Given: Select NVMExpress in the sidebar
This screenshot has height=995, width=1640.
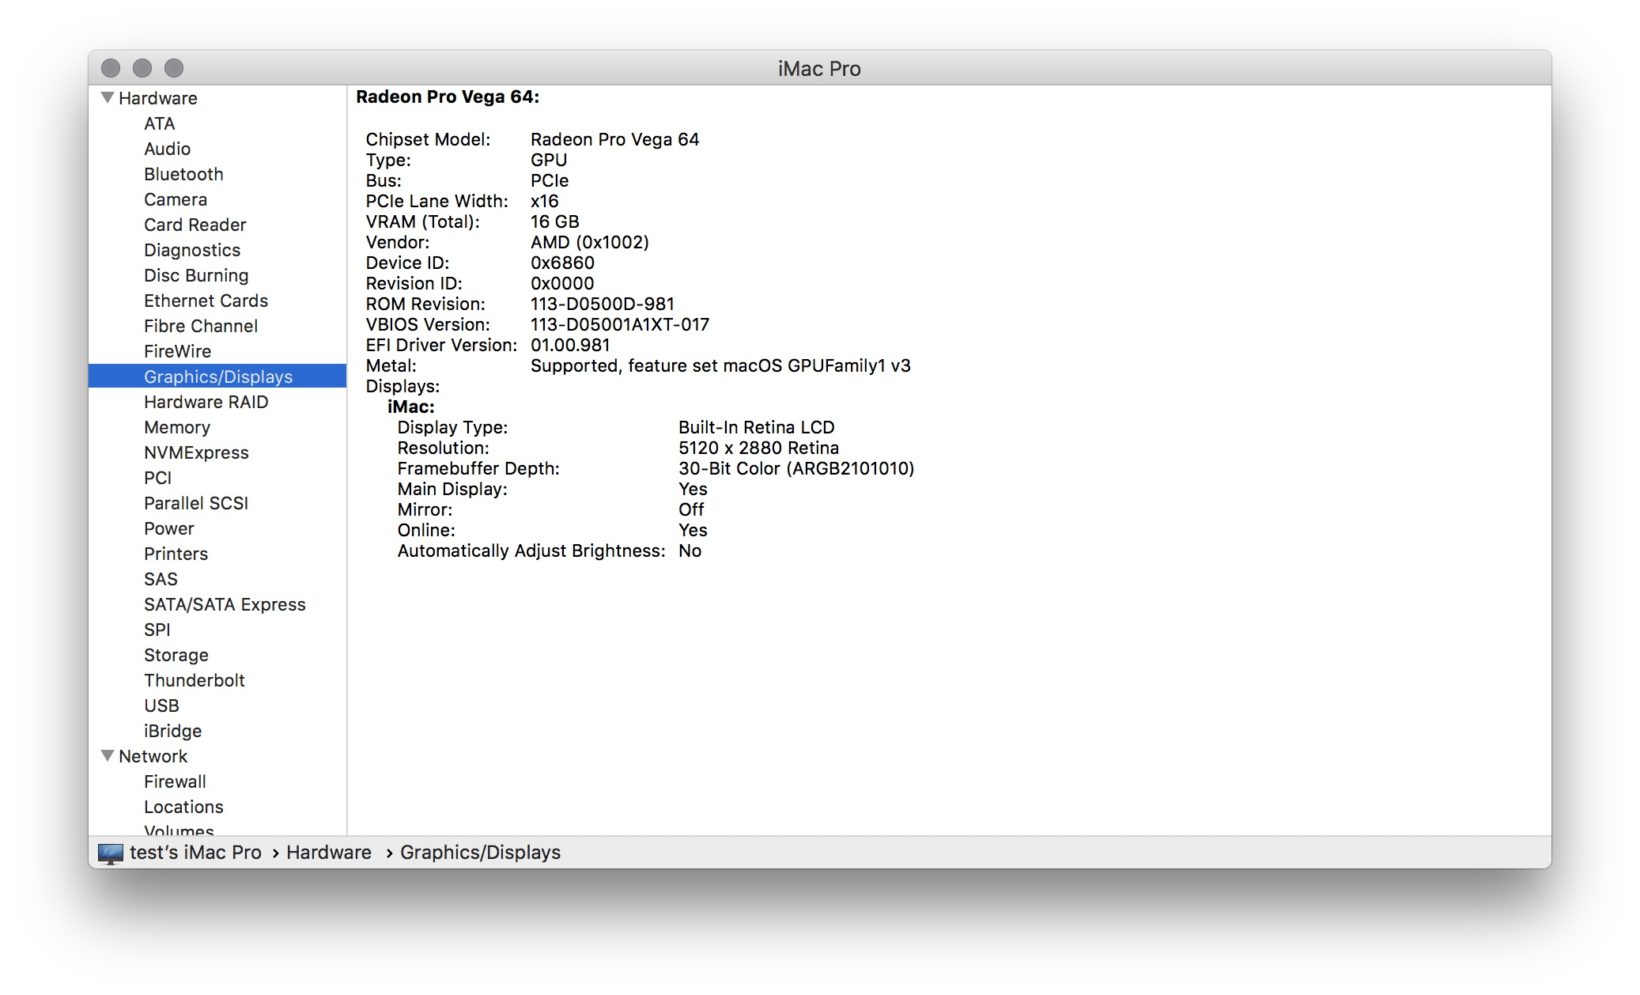Looking at the screenshot, I should click(196, 452).
